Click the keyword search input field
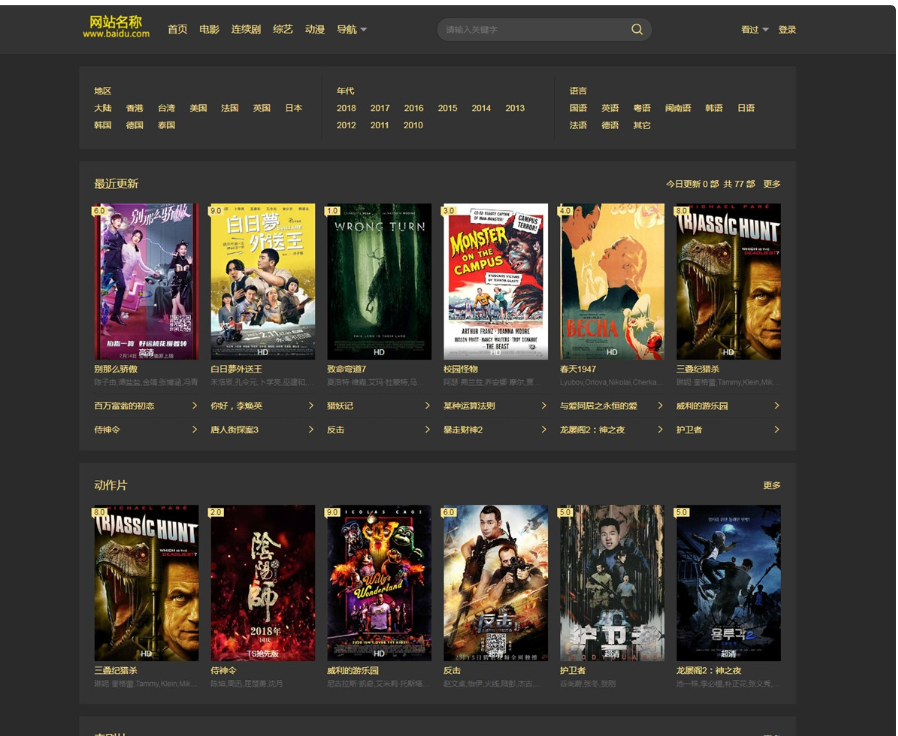The width and height of the screenshot is (898, 736). pos(530,30)
